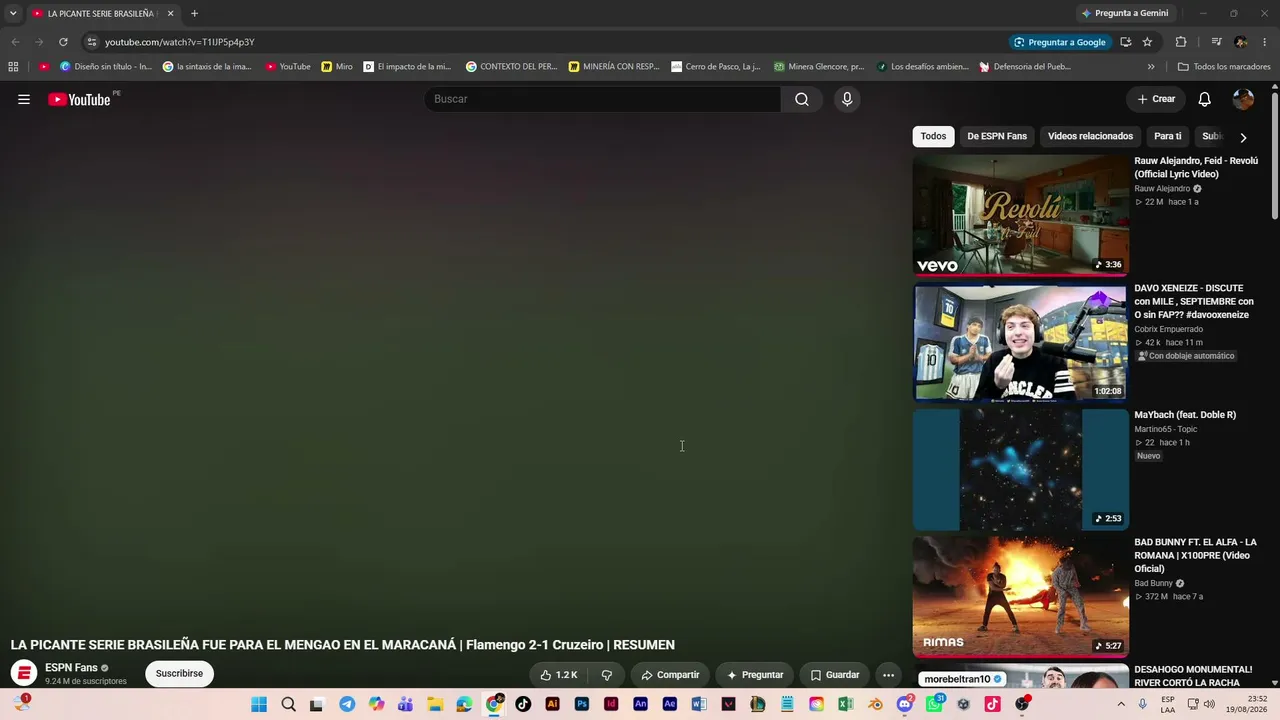Open the Cobrix Empuerrado channel link

(x=1169, y=329)
